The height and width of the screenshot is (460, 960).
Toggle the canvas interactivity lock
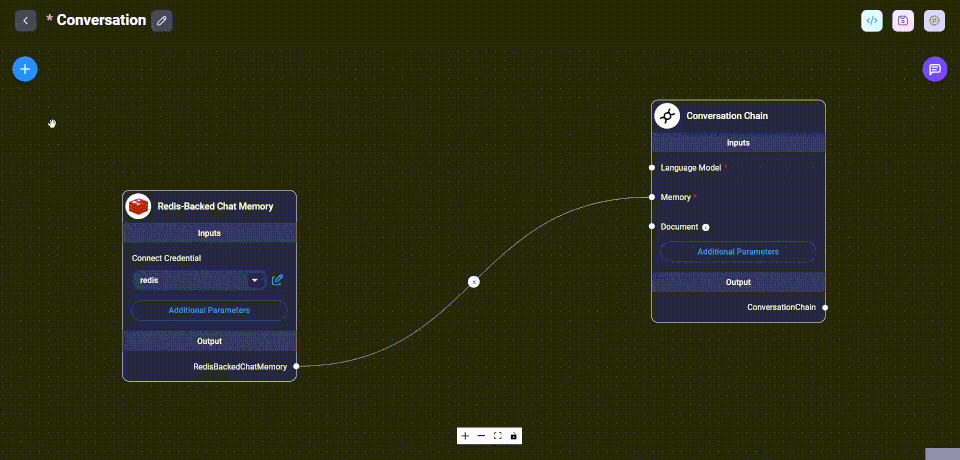[x=514, y=436]
